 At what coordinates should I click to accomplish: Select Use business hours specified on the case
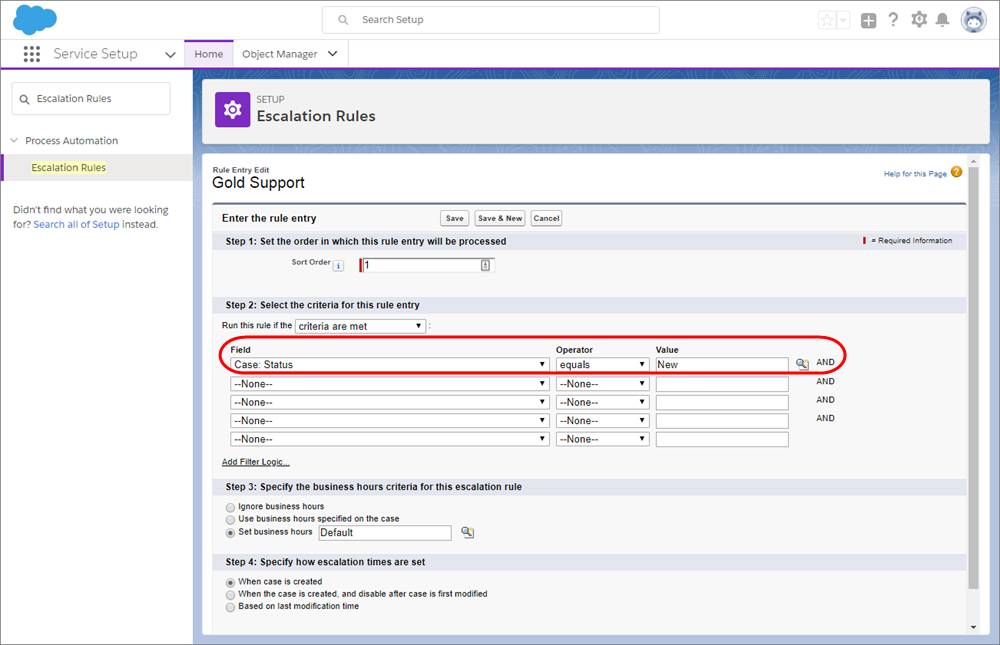[x=230, y=520]
